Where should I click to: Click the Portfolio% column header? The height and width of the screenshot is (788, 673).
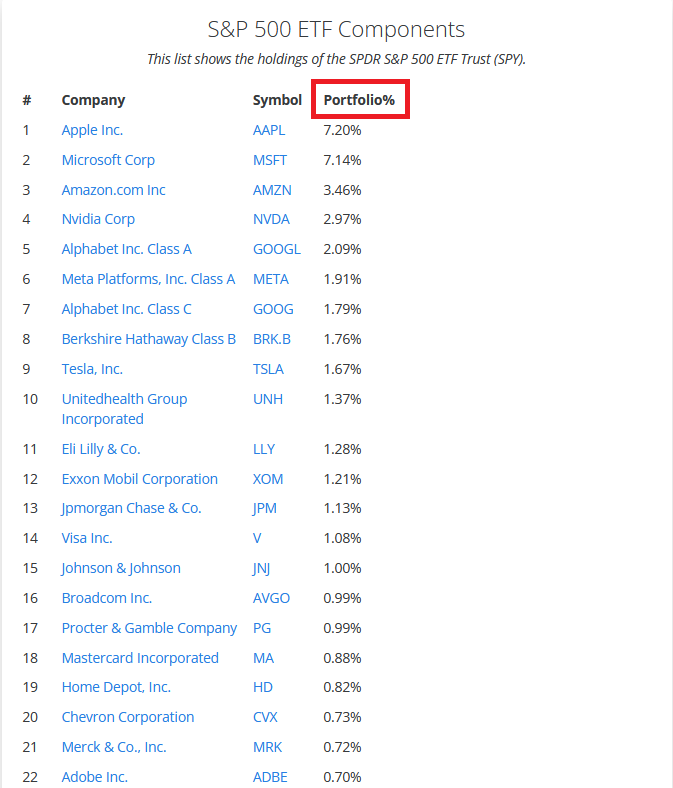(359, 100)
